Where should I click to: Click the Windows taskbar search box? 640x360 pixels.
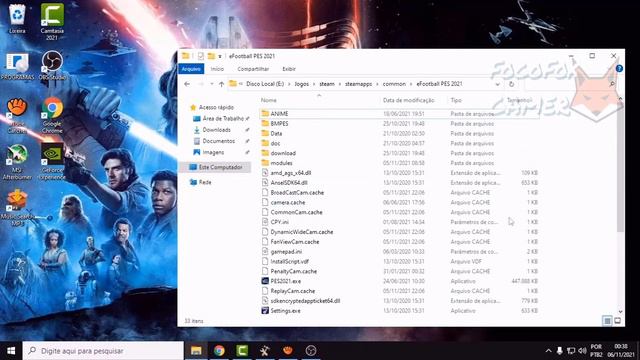tap(103, 351)
